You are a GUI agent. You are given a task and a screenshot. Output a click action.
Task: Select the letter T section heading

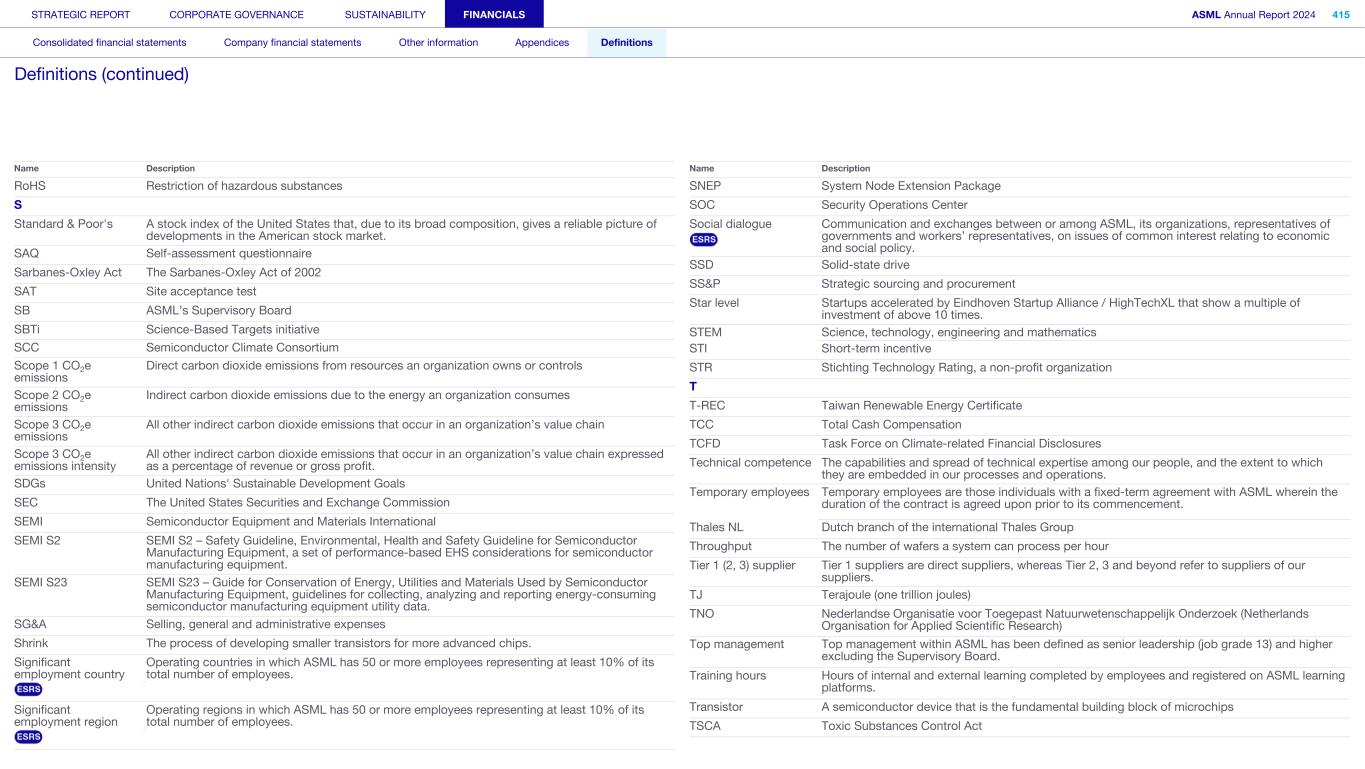[693, 386]
